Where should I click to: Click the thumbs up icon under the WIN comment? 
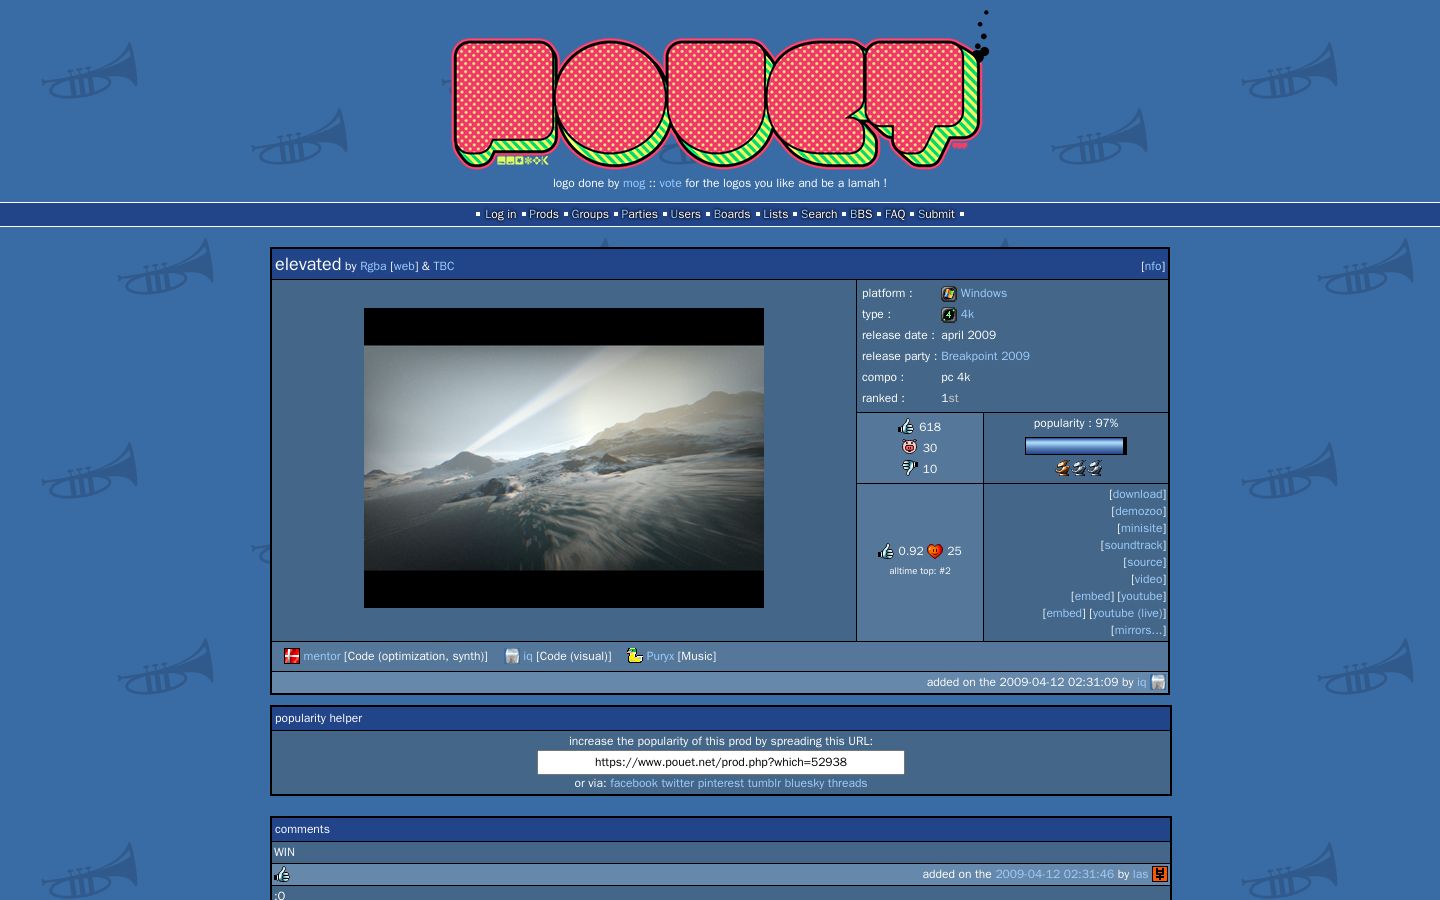tap(282, 874)
